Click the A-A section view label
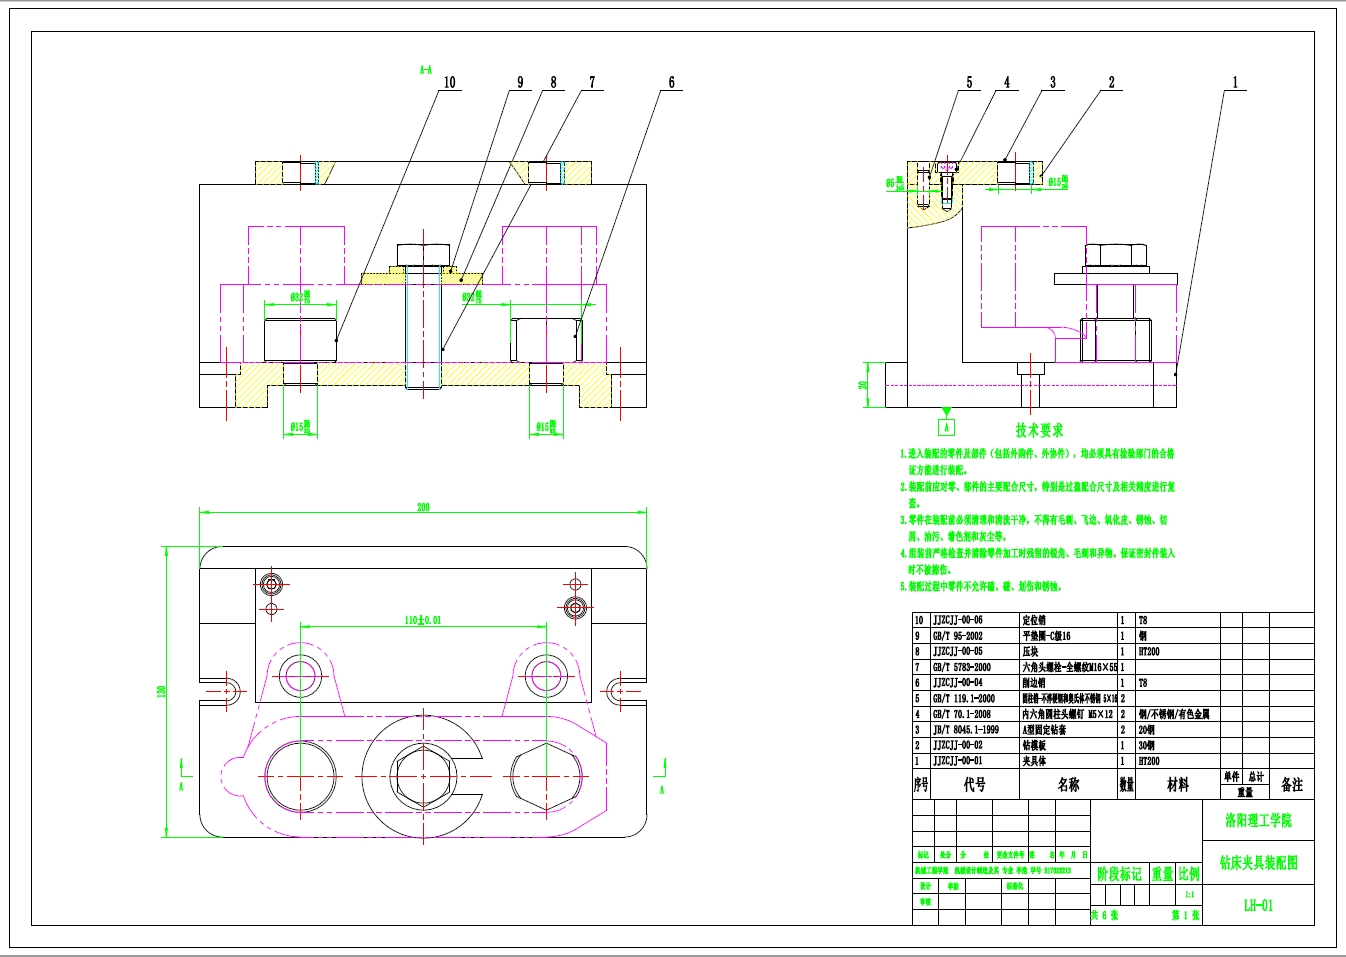Viewport: 1346px width, 957px height. pyautogui.click(x=426, y=70)
